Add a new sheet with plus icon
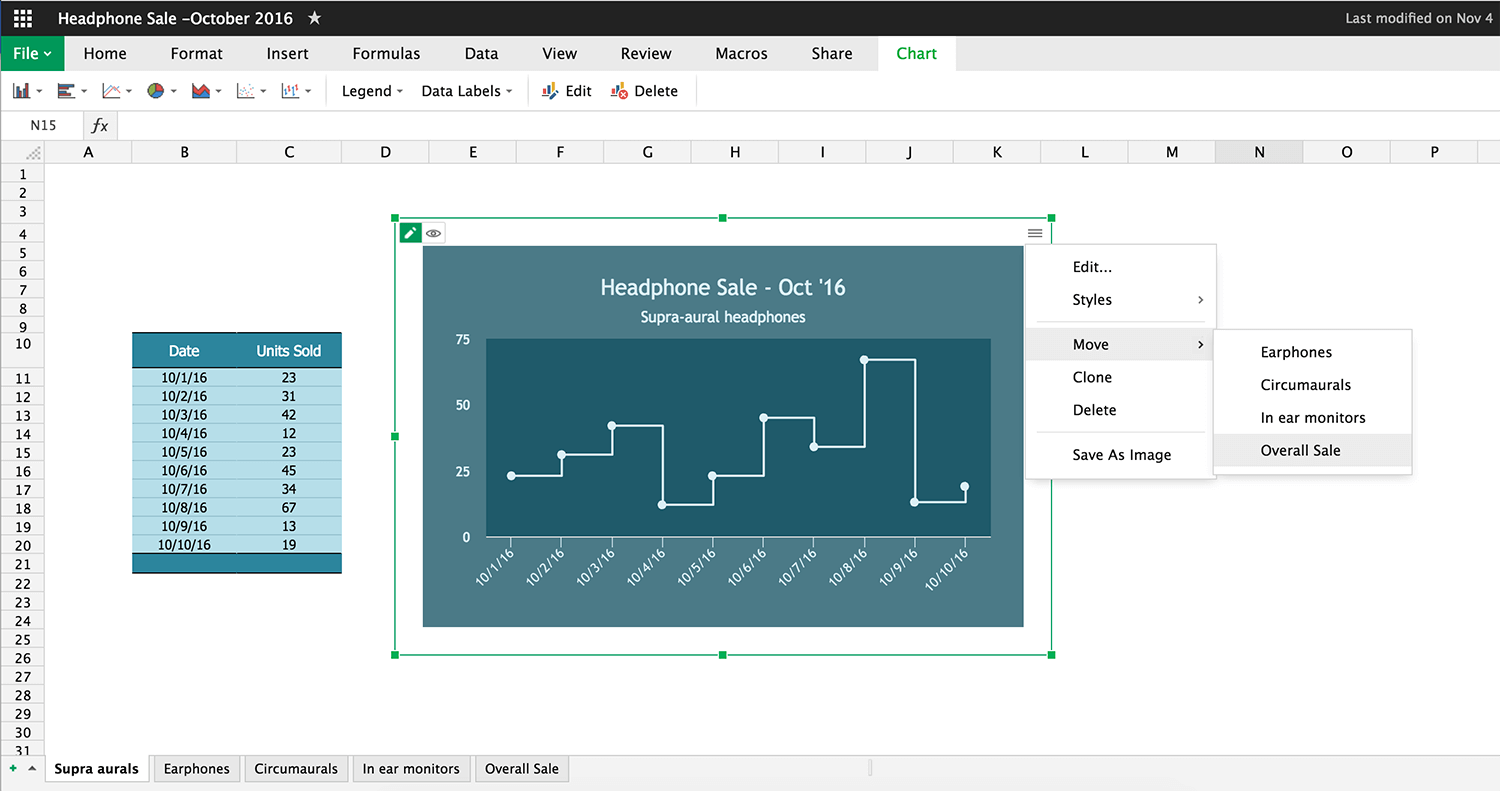 [x=13, y=769]
